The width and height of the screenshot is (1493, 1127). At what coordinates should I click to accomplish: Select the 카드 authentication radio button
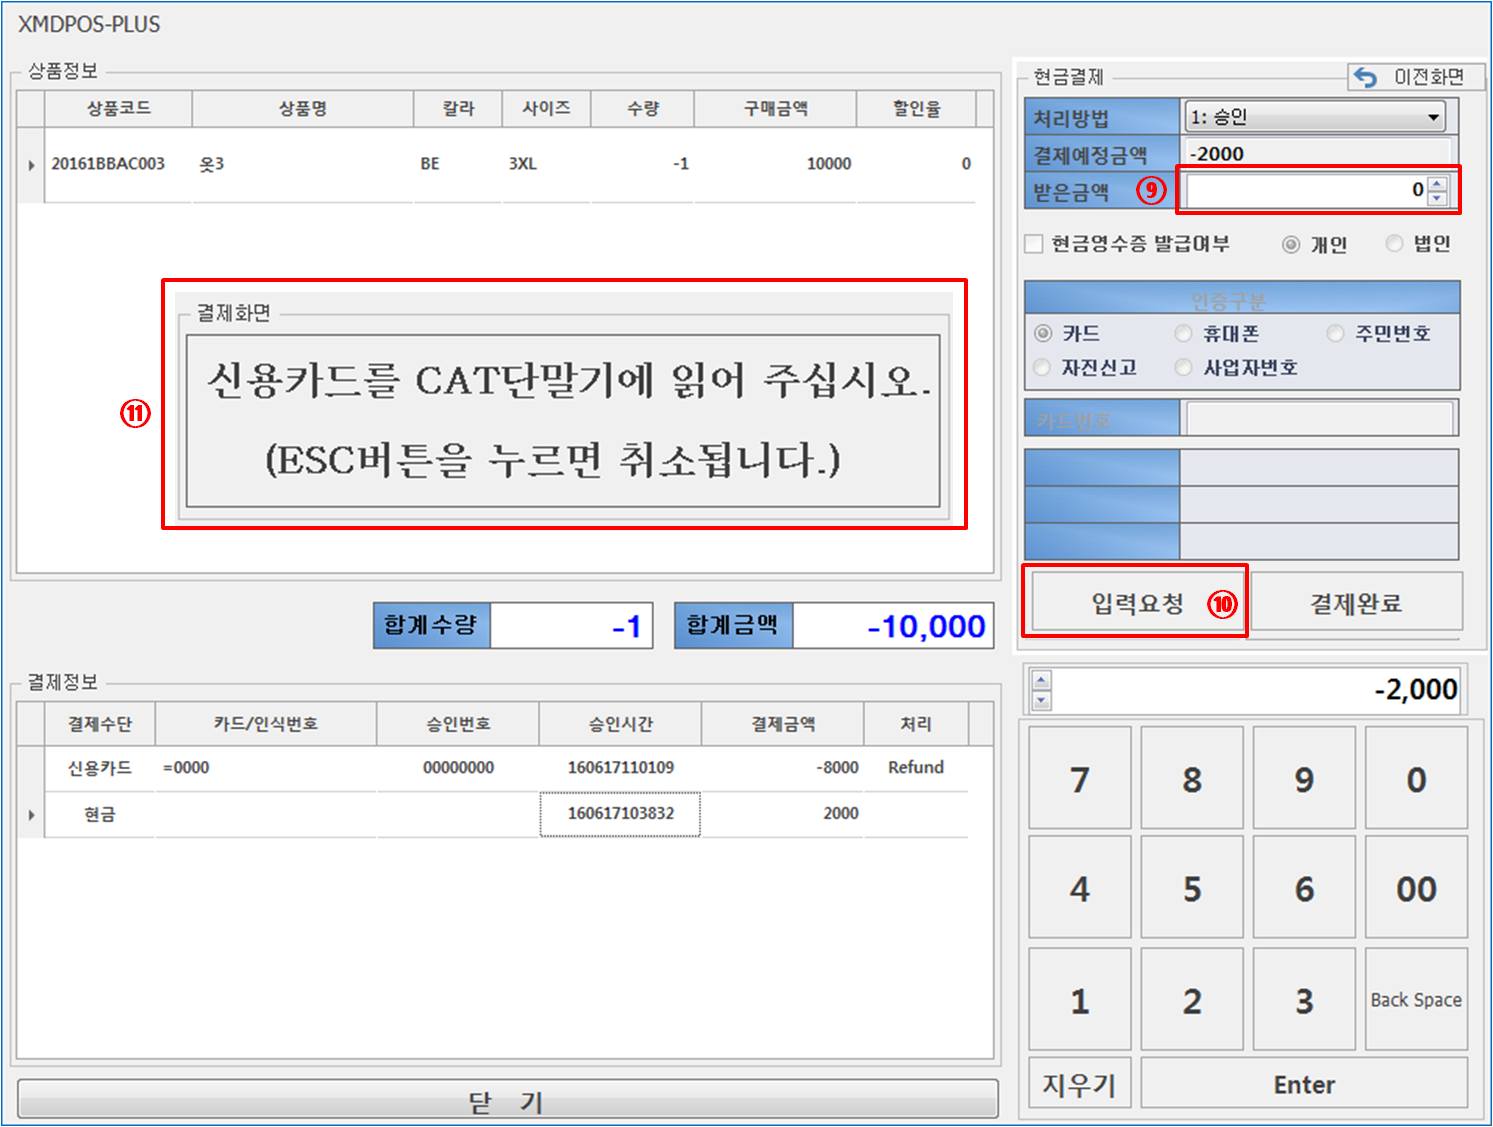pos(1043,333)
